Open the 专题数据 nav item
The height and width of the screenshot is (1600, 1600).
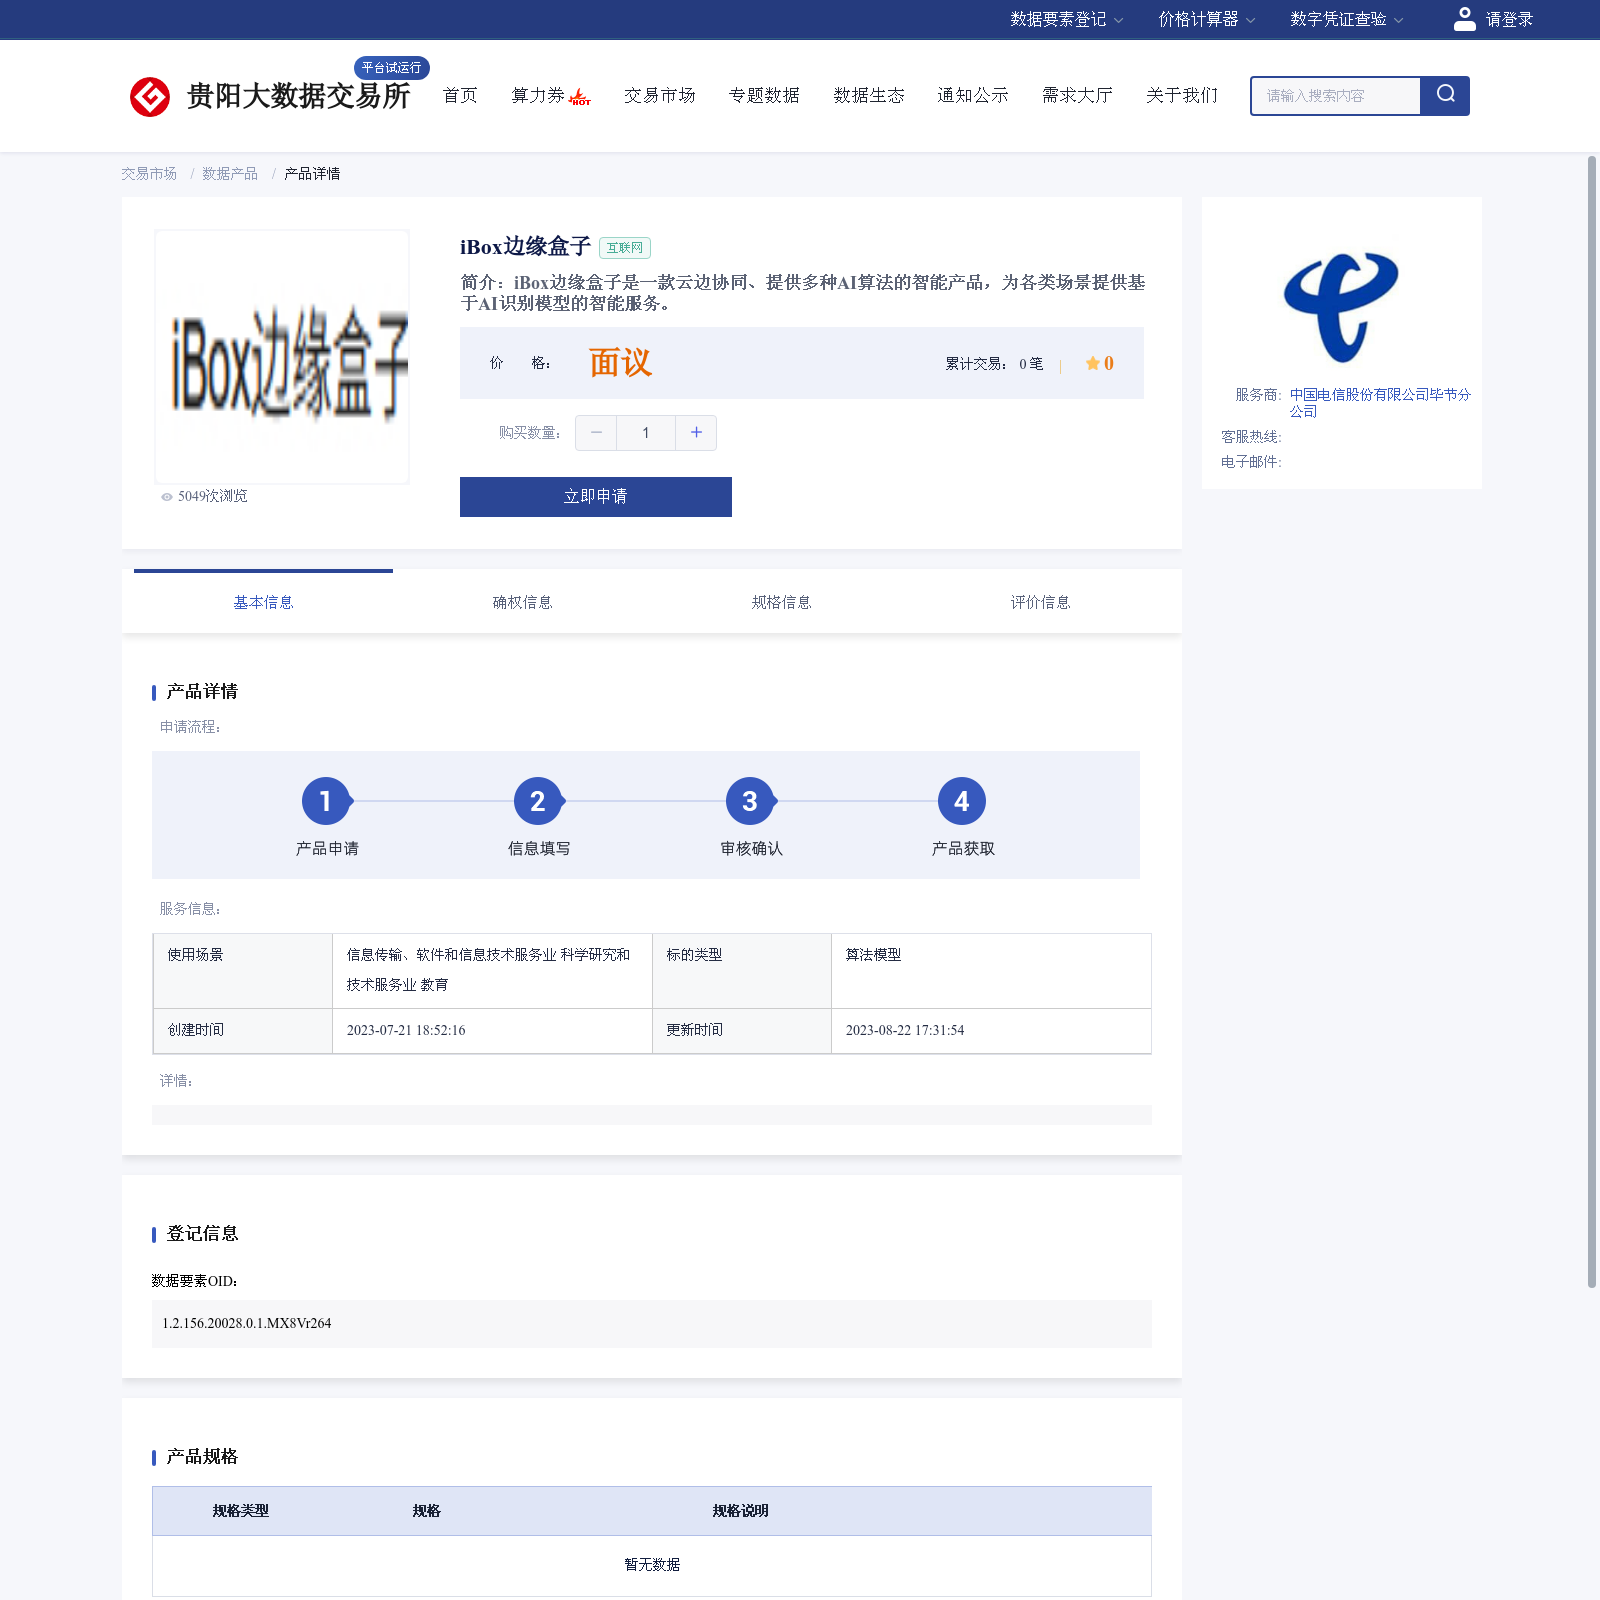pos(764,95)
